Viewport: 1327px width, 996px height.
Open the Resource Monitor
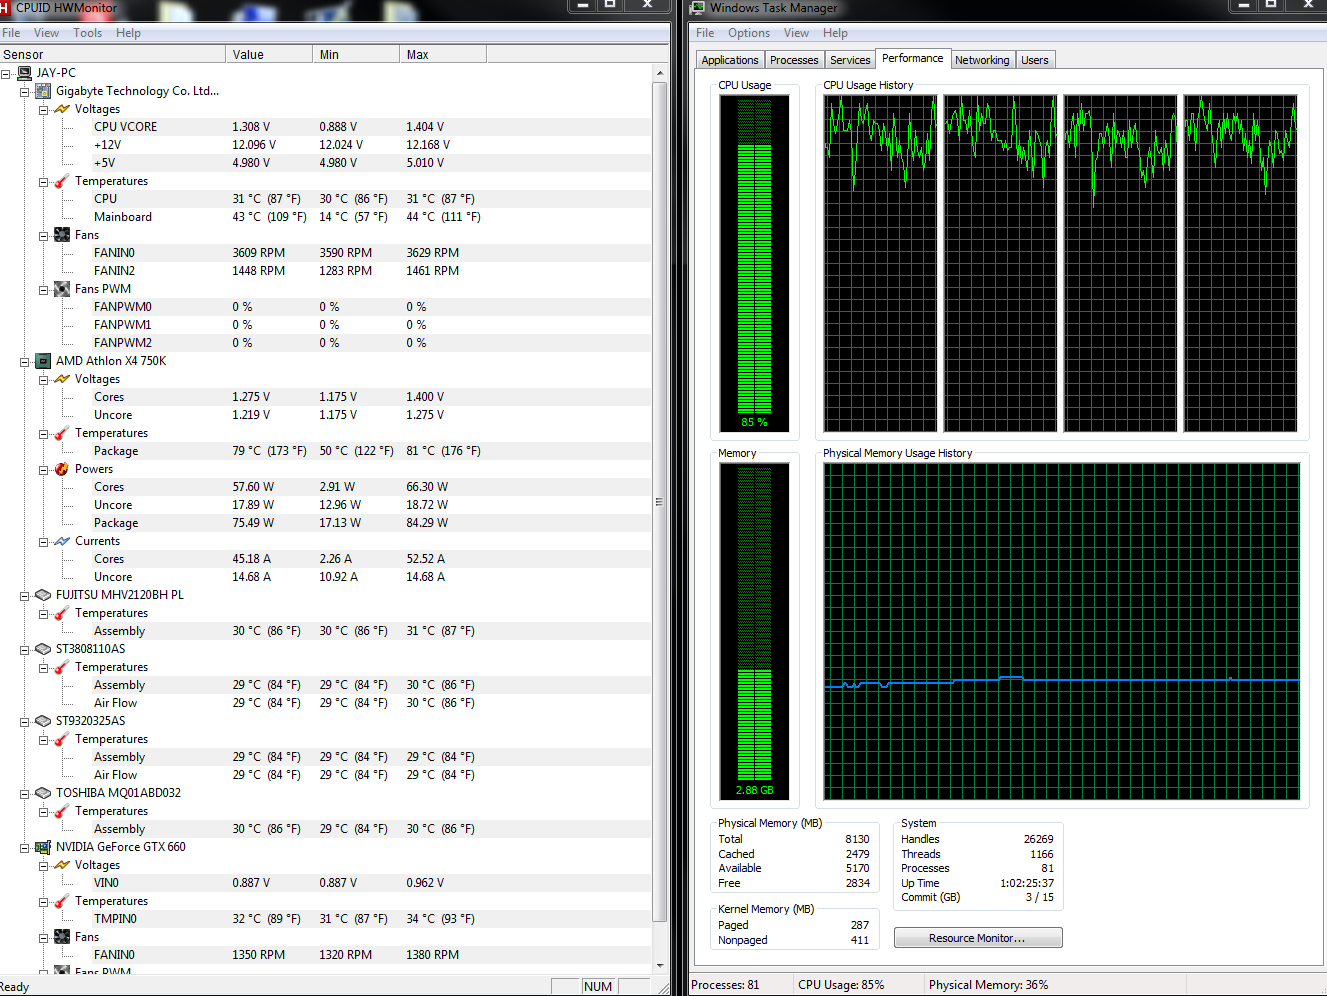tap(978, 938)
